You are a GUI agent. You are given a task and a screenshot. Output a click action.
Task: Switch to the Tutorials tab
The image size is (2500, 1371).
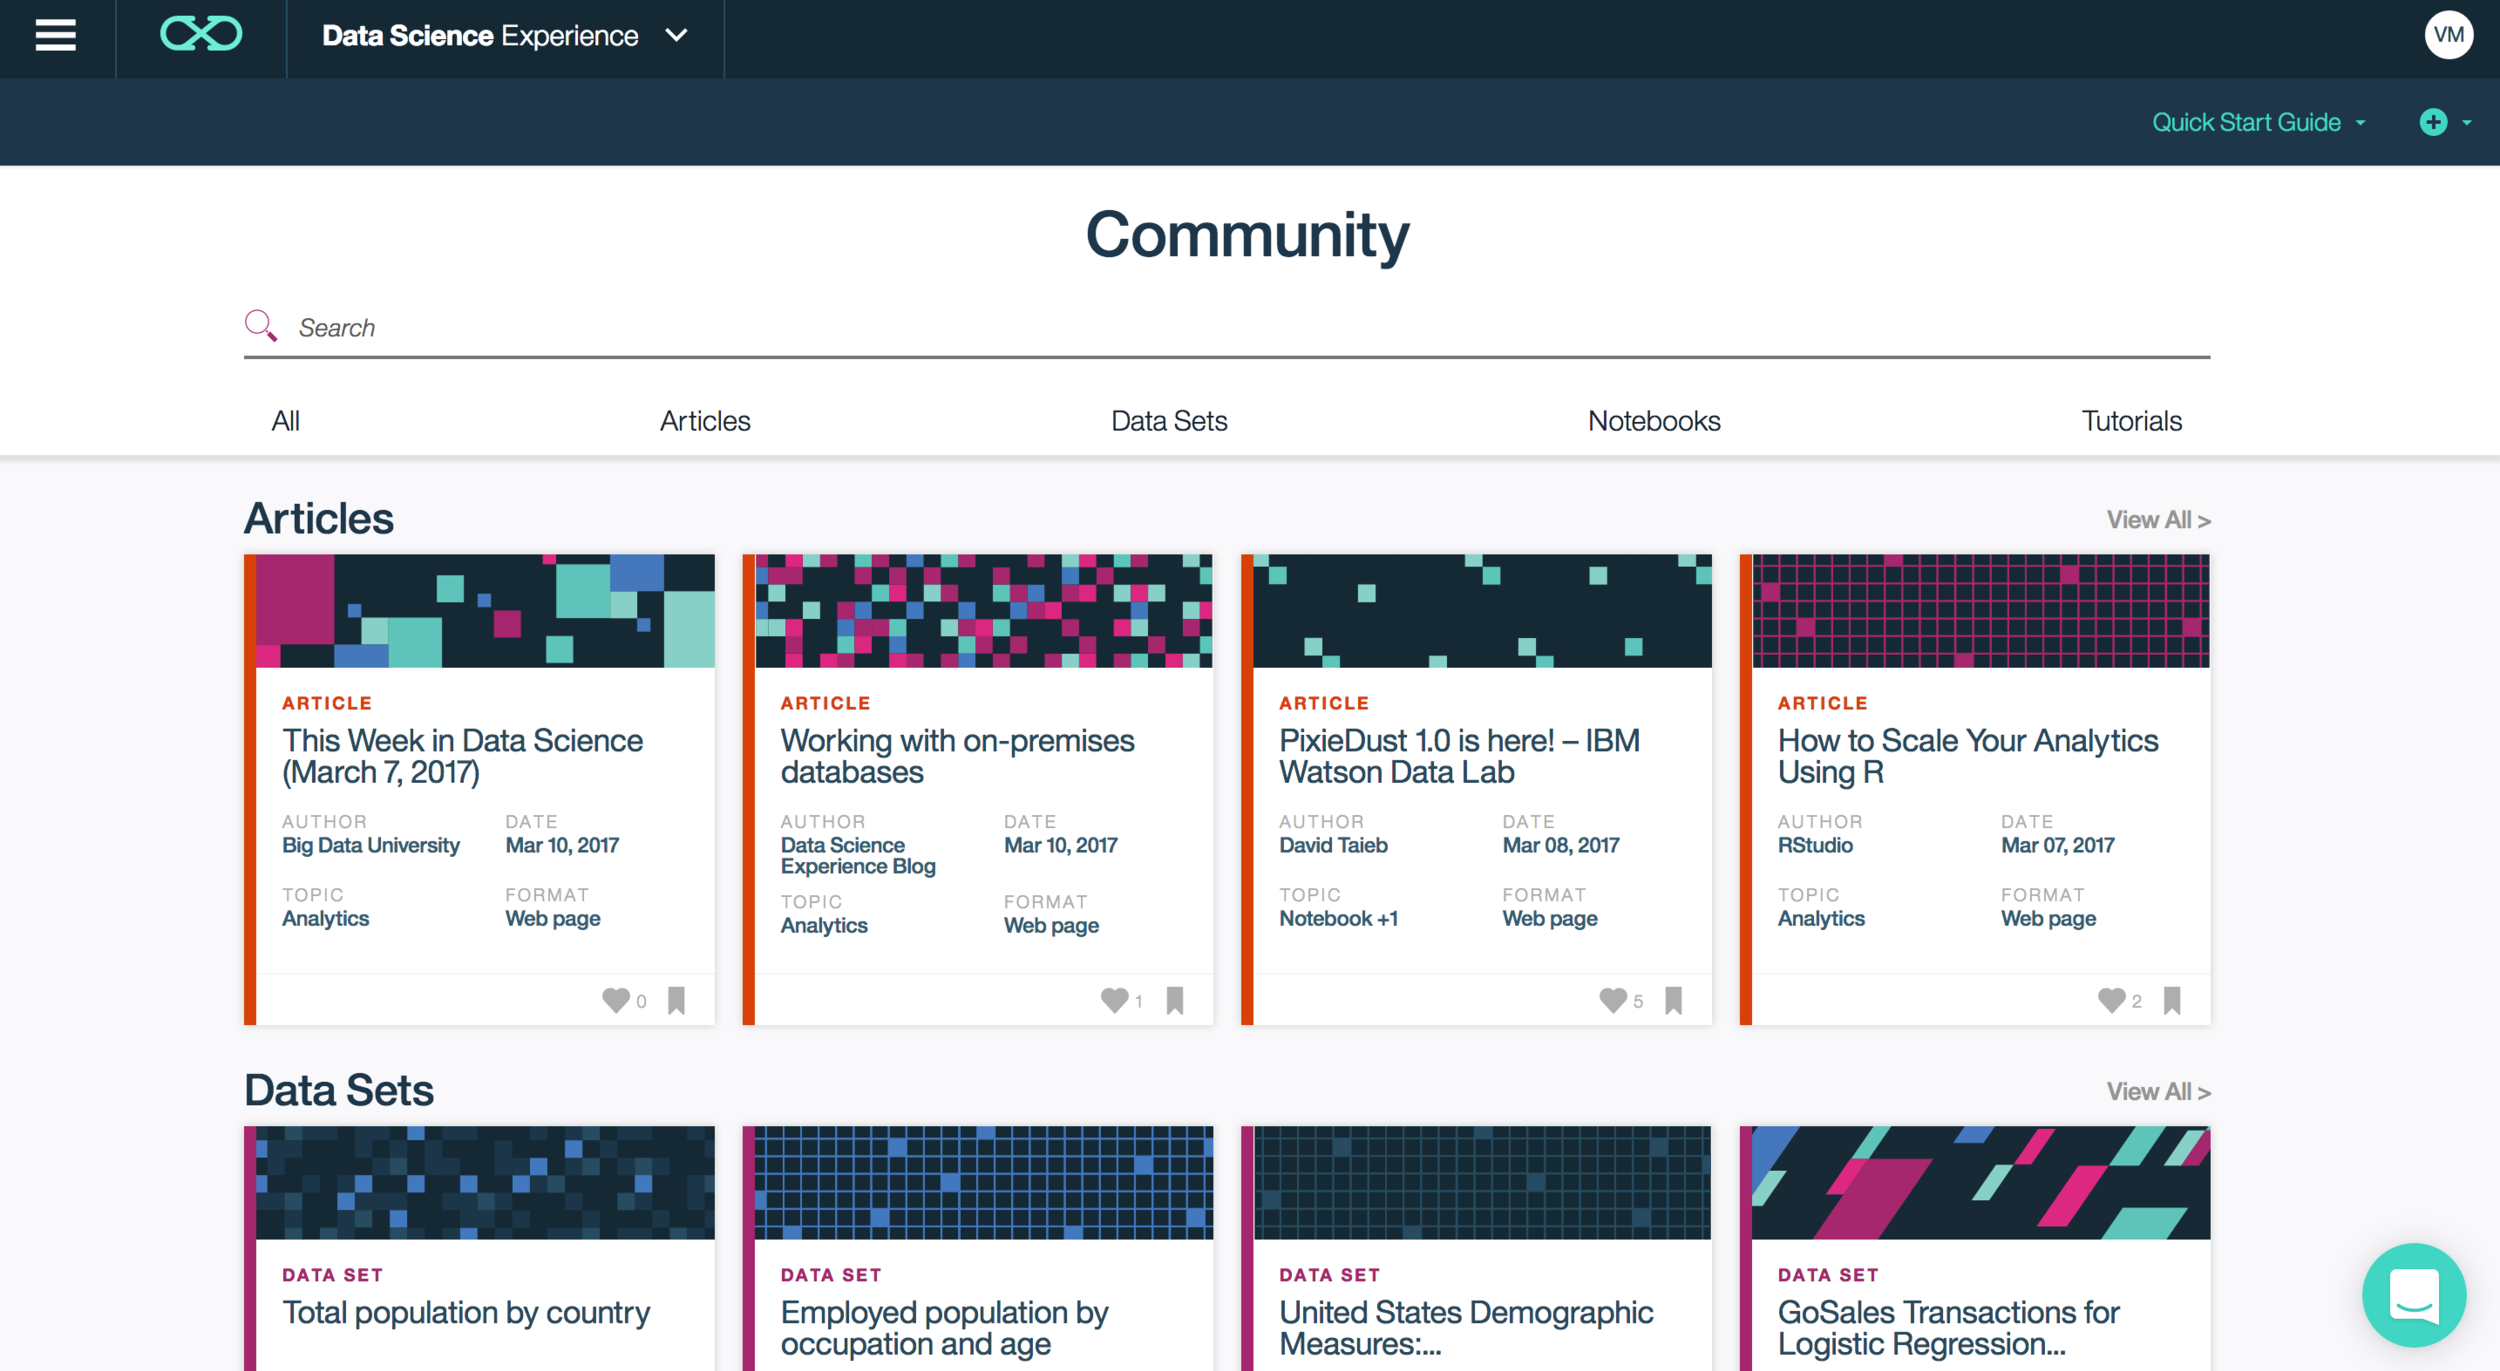pos(2132,421)
